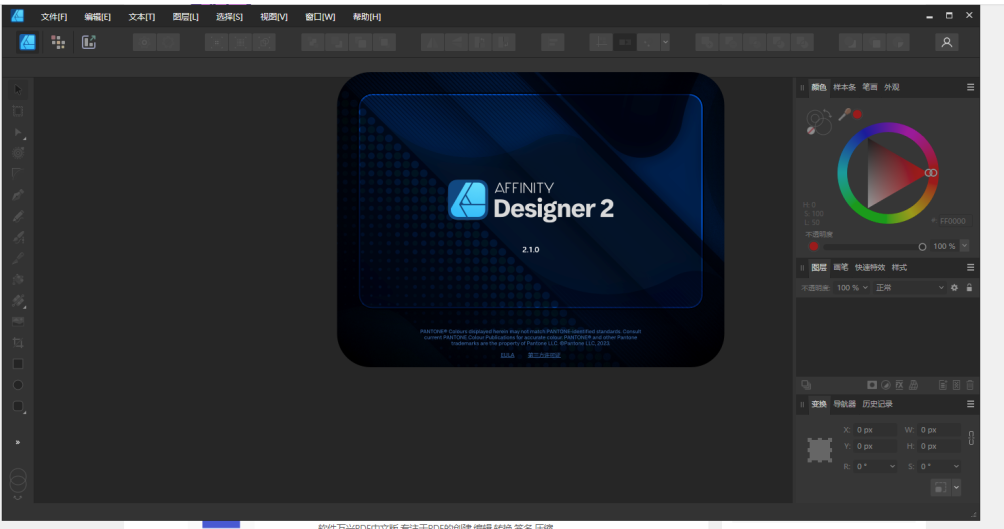Image resolution: width=1004 pixels, height=529 pixels.
Task: Select the Ellipse tool
Action: click(x=18, y=385)
